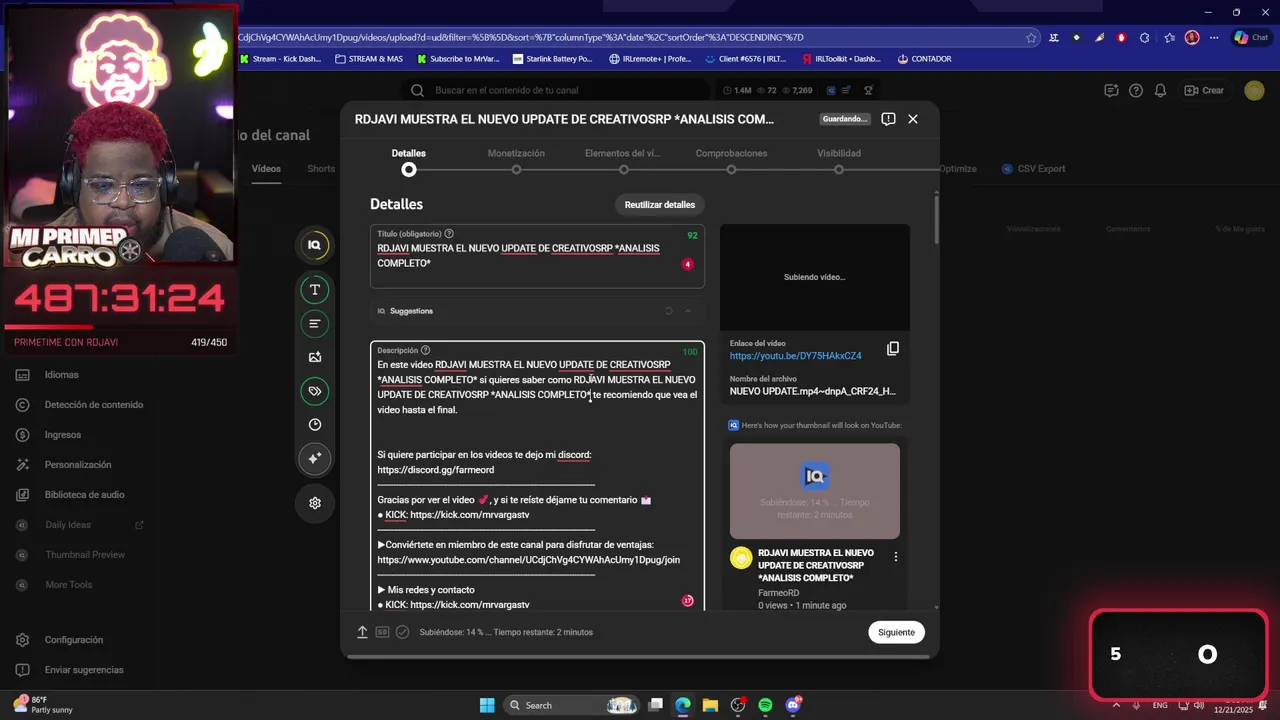Screen dimensions: 1280x720
Task: Open File Explorer from the taskbar
Action: tap(710, 705)
